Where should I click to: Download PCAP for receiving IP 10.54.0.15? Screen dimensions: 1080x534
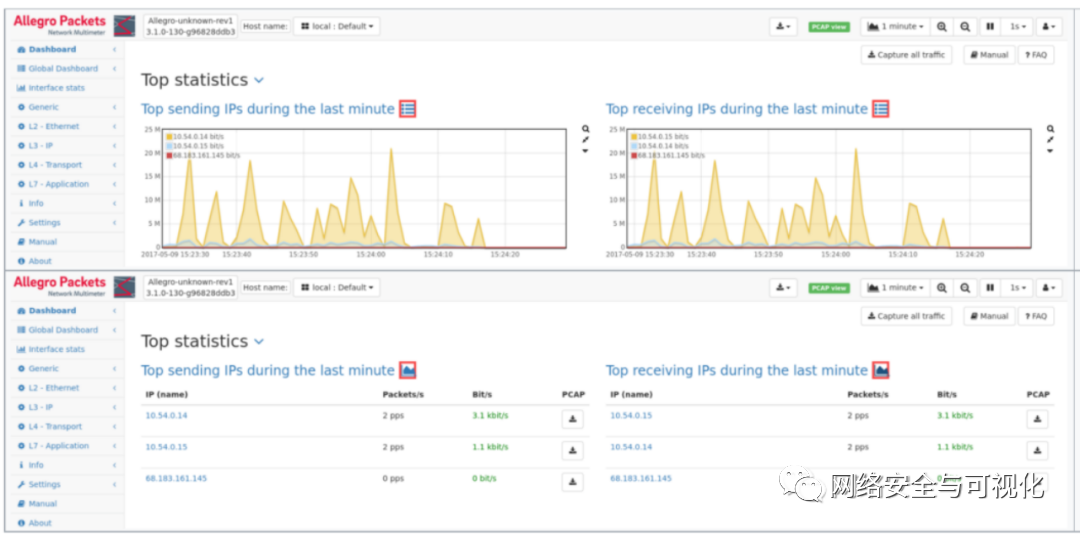1037,419
